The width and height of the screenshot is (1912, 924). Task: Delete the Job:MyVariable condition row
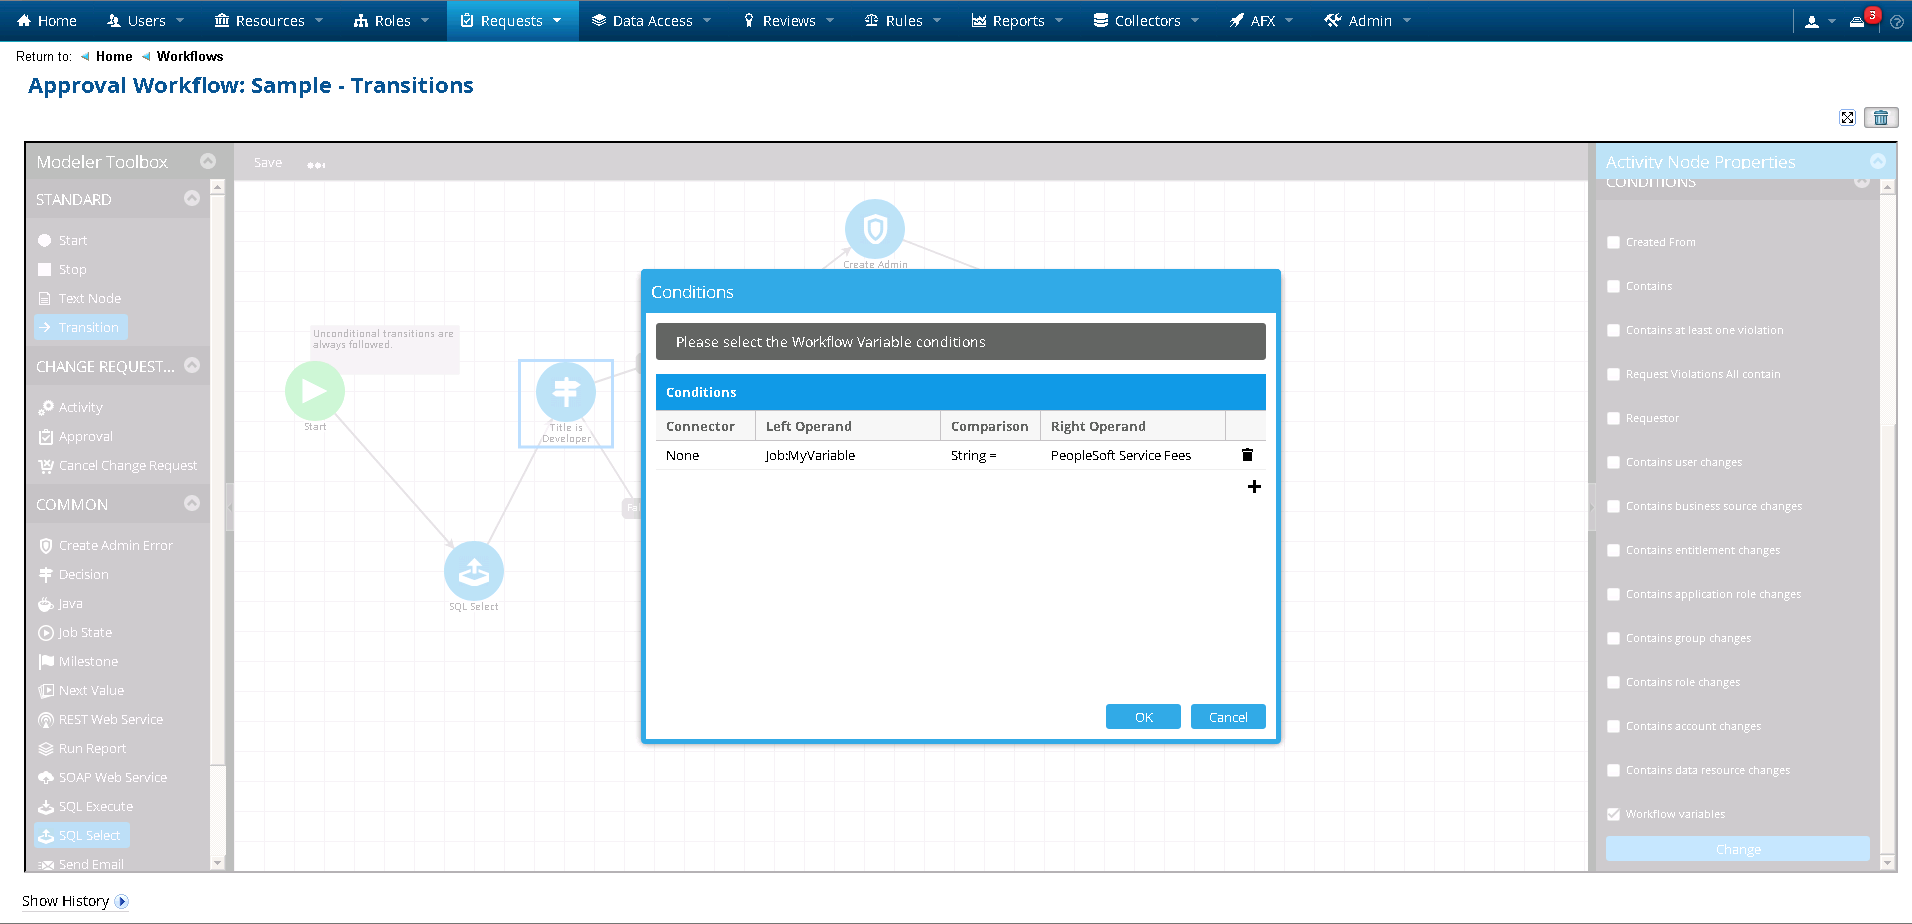click(1247, 455)
